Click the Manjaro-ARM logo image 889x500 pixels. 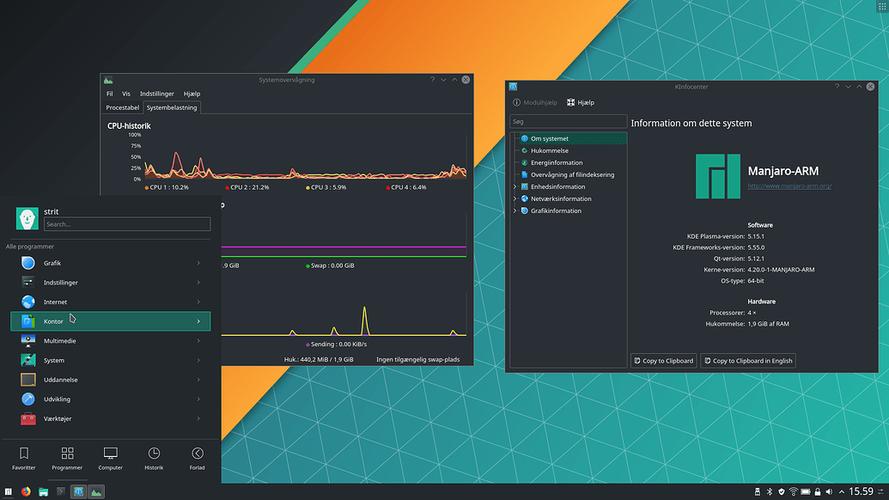(x=718, y=176)
